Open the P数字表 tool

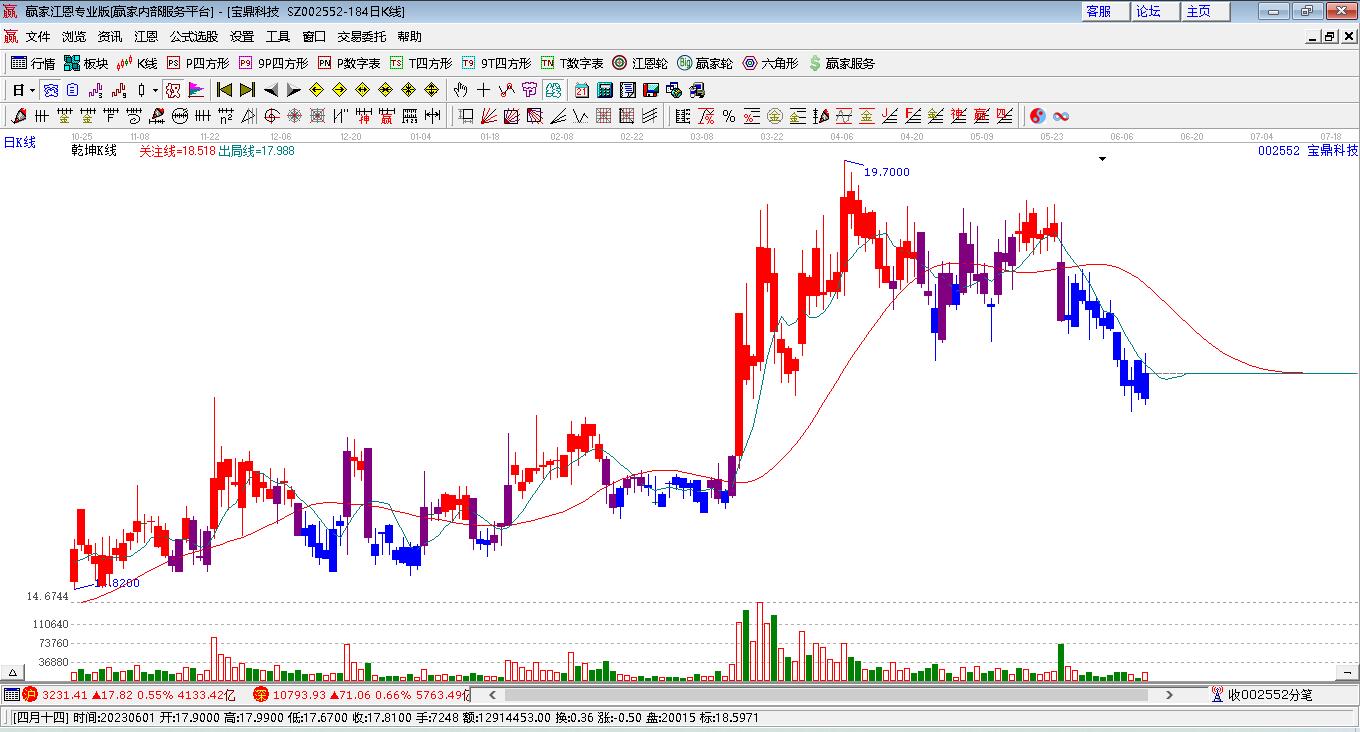[x=349, y=63]
